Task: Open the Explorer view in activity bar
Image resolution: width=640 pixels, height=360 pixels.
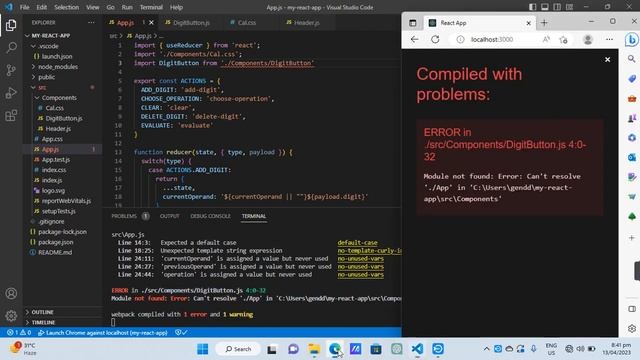Action: (x=11, y=25)
